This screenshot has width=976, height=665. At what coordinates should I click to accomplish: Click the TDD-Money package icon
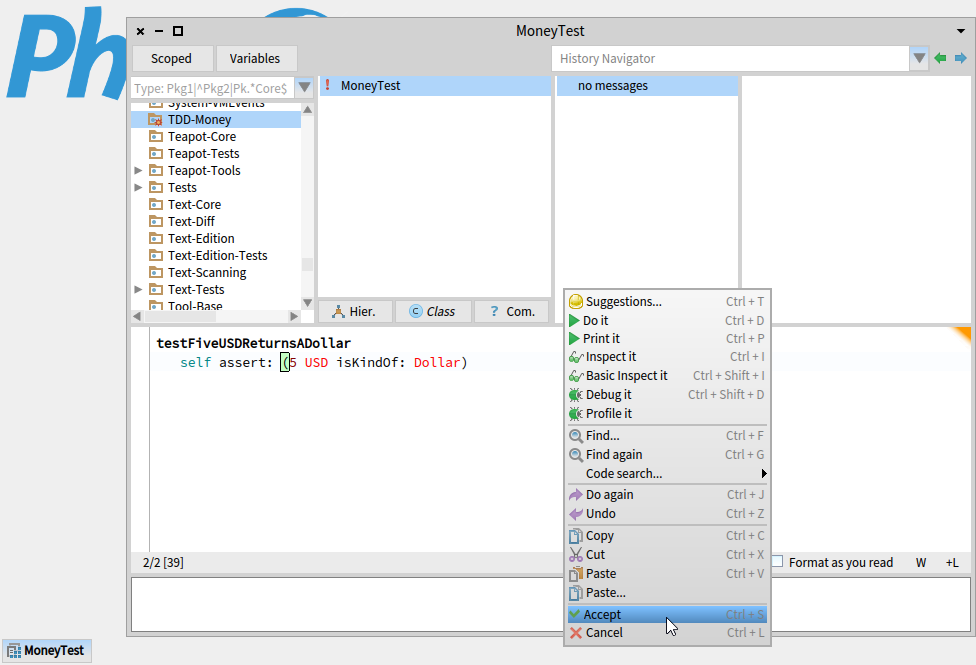point(155,120)
